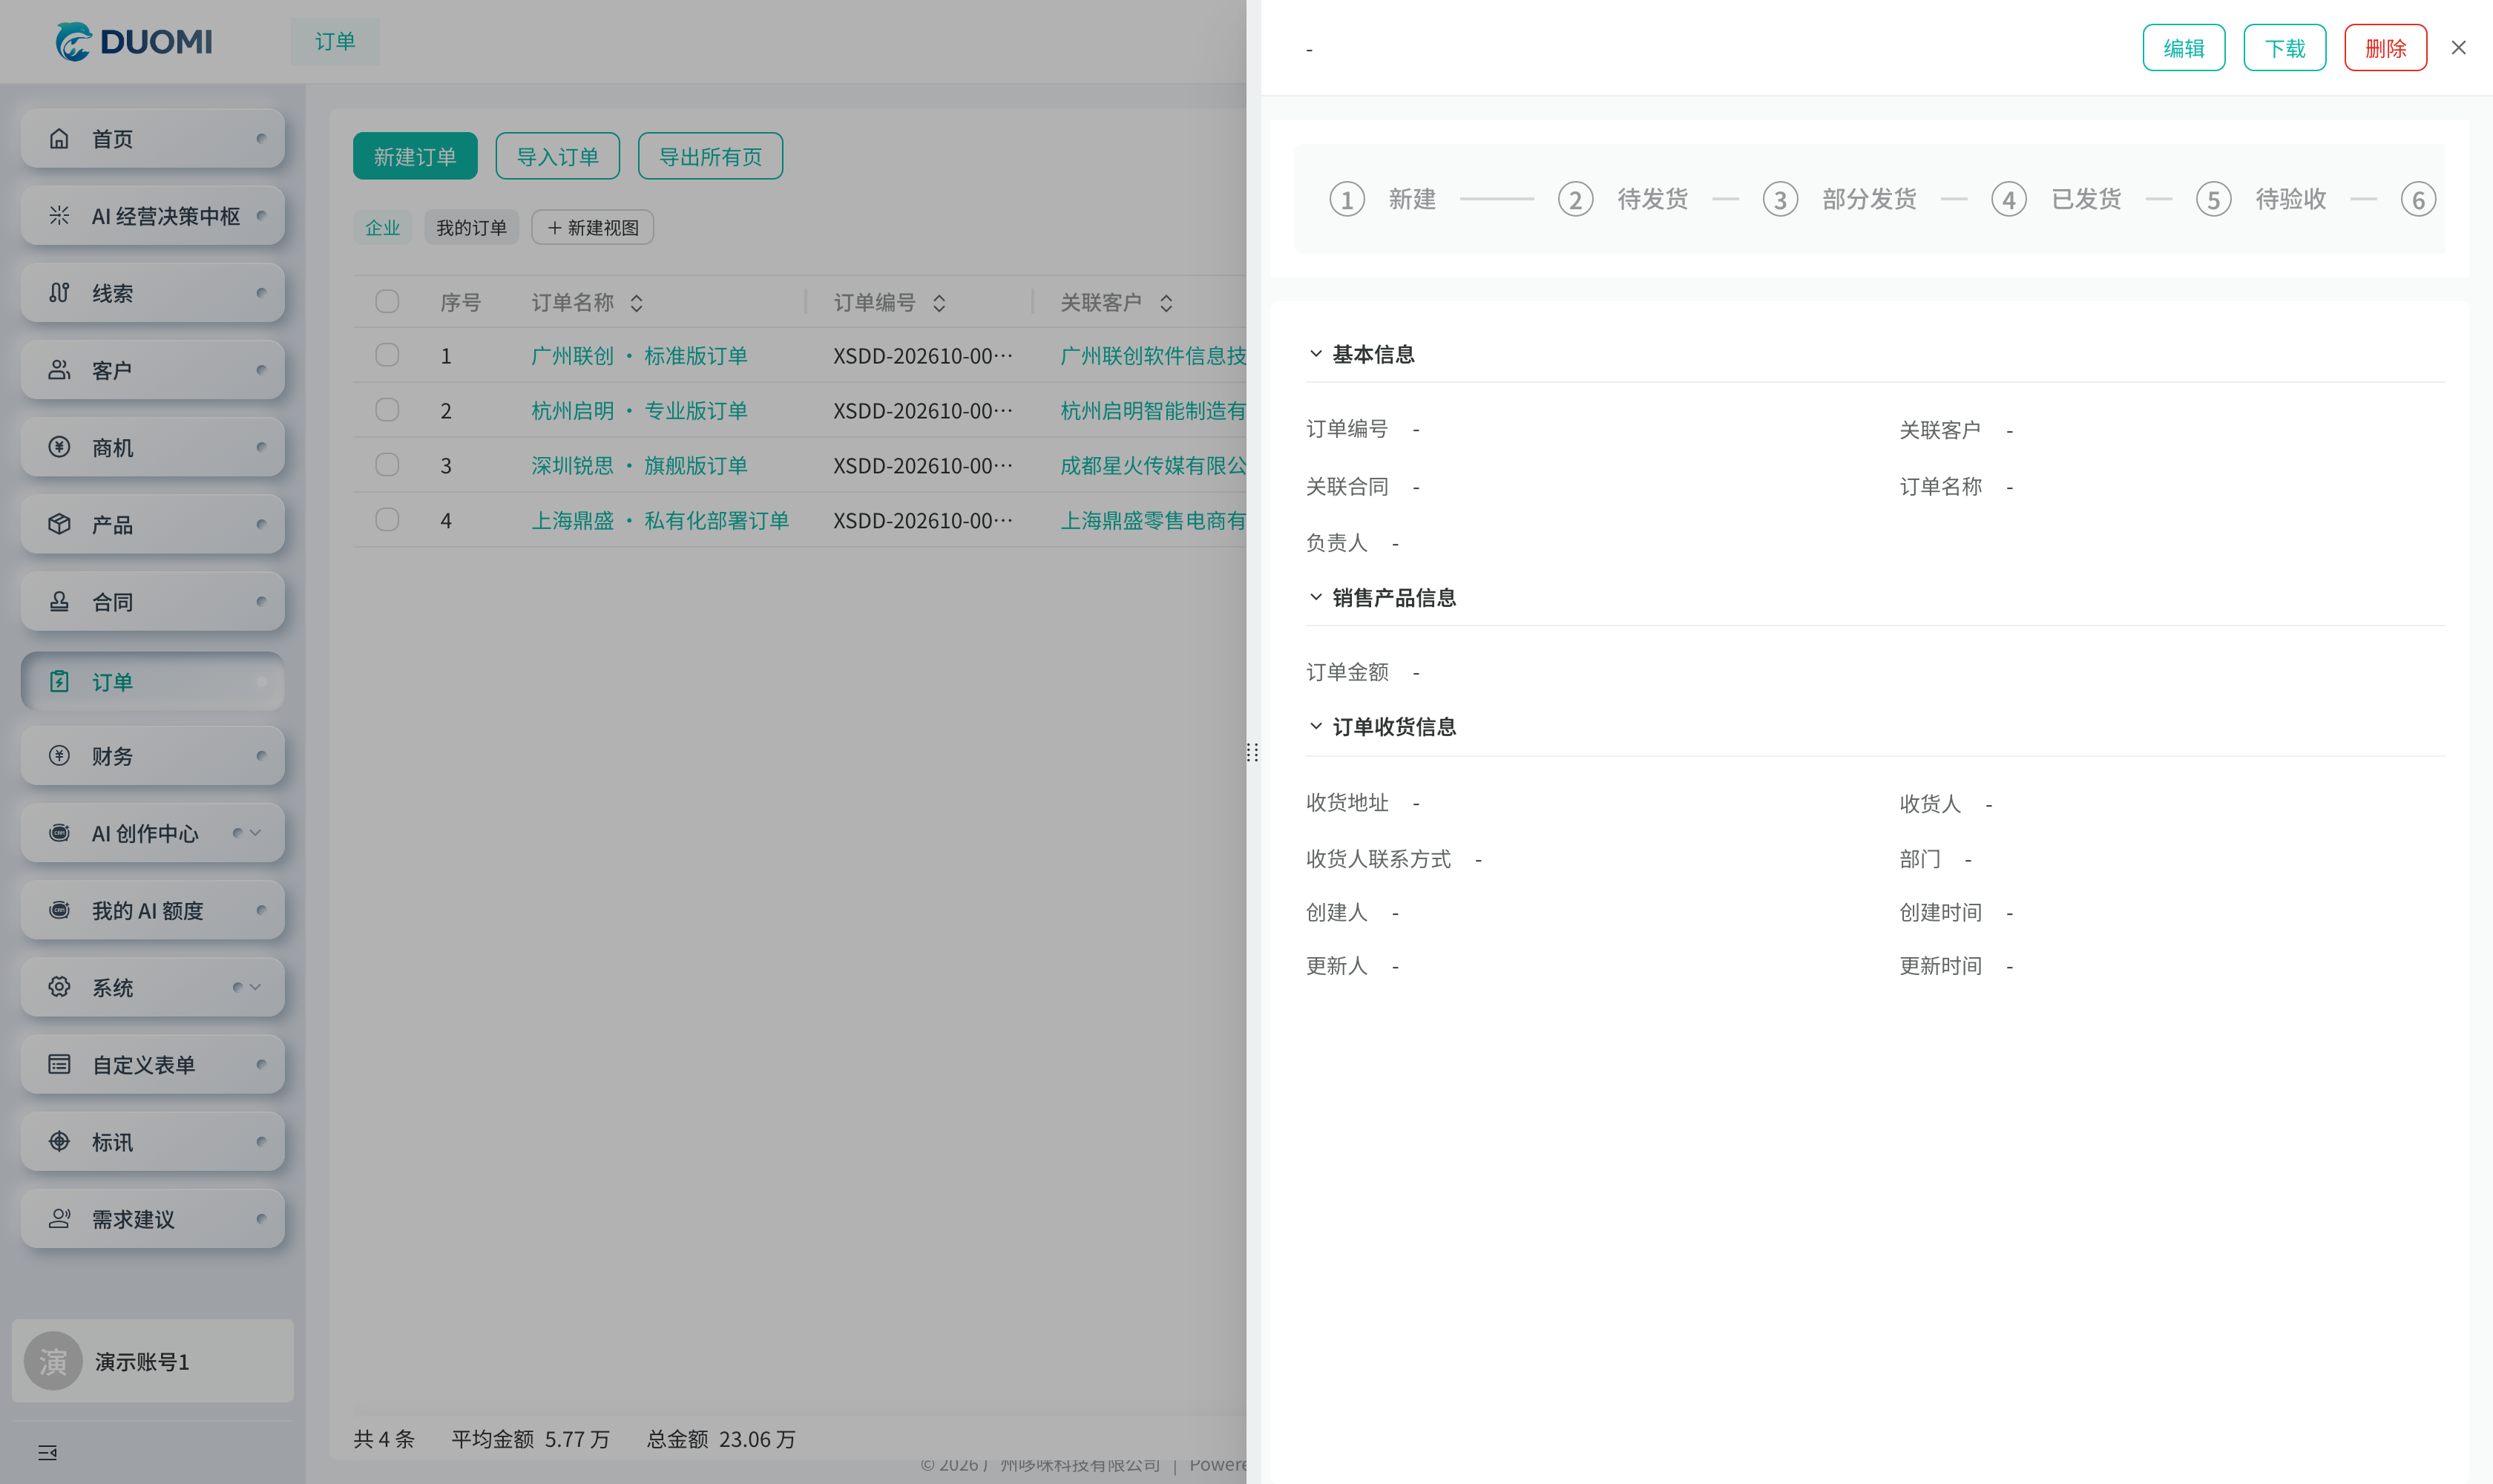Click the 客户 customers icon
The width and height of the screenshot is (2493, 1484).
point(59,370)
